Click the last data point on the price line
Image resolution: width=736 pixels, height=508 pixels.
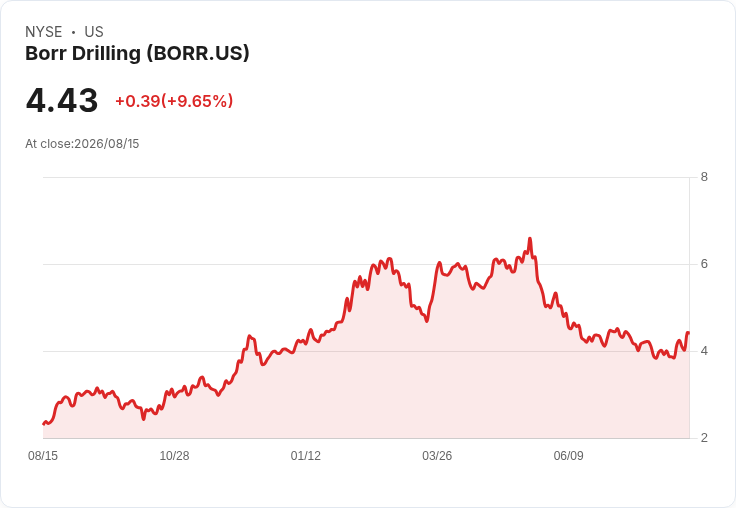click(688, 332)
